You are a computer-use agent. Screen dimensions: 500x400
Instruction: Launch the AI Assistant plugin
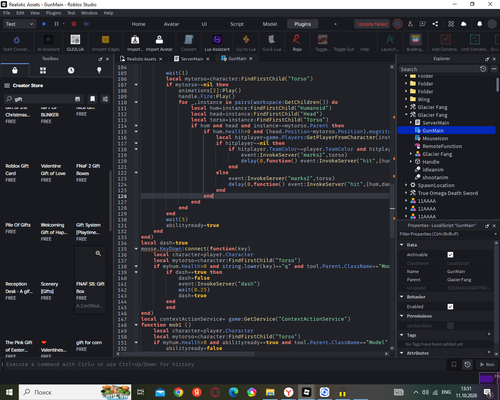(48, 43)
